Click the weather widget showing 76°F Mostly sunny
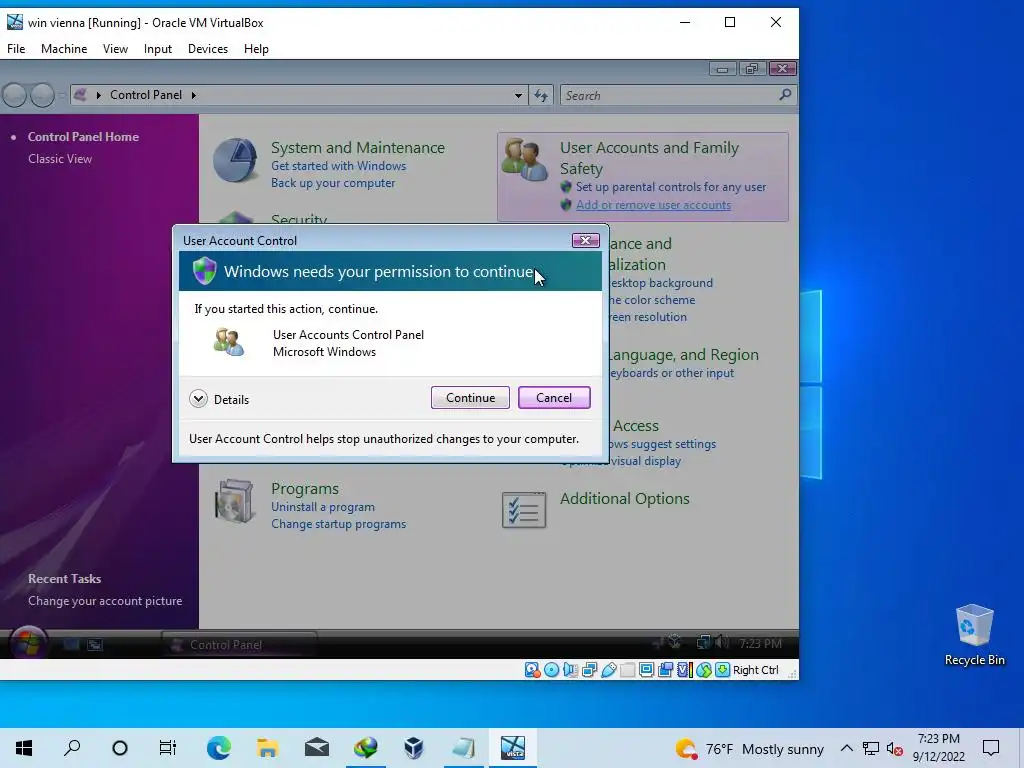 749,748
